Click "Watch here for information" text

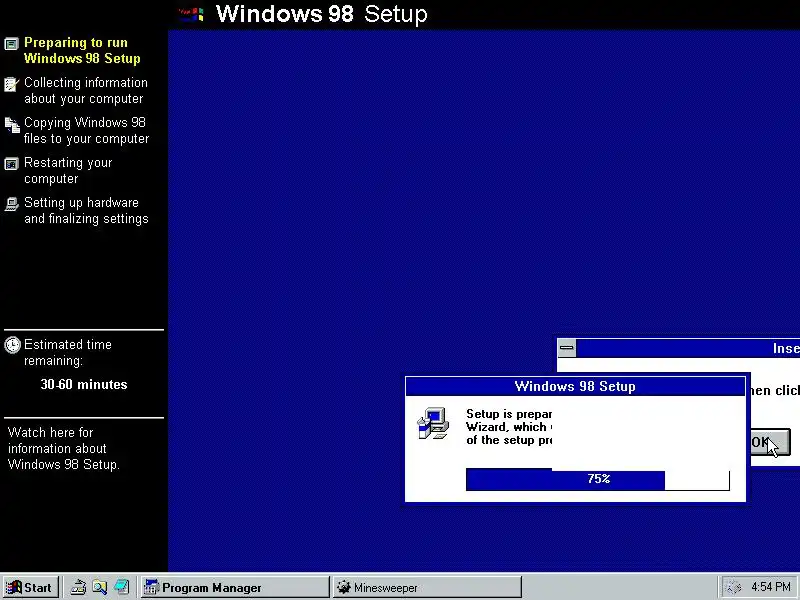pos(64,448)
